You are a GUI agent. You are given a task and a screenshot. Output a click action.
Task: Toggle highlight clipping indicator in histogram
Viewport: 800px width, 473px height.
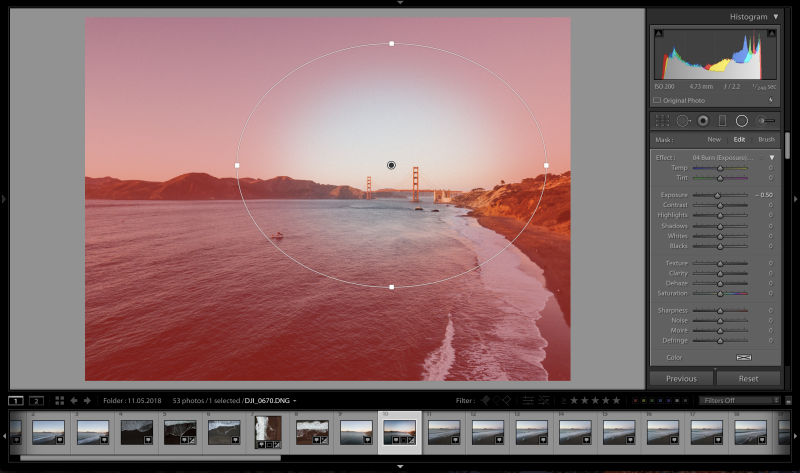(x=771, y=33)
